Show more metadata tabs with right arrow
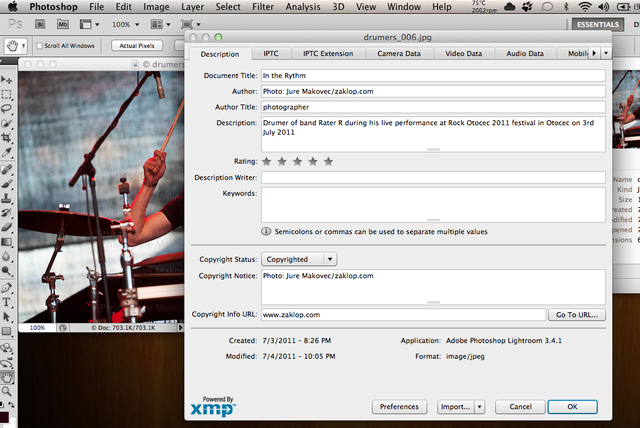 click(x=594, y=53)
